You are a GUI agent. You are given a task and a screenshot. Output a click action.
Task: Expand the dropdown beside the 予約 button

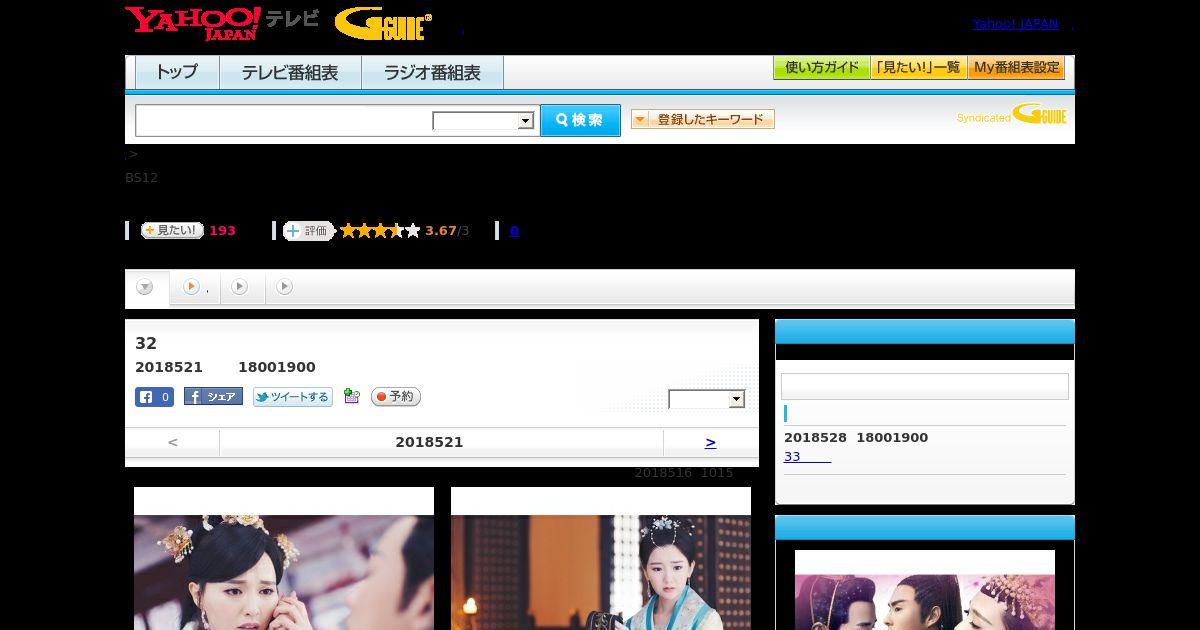click(707, 399)
